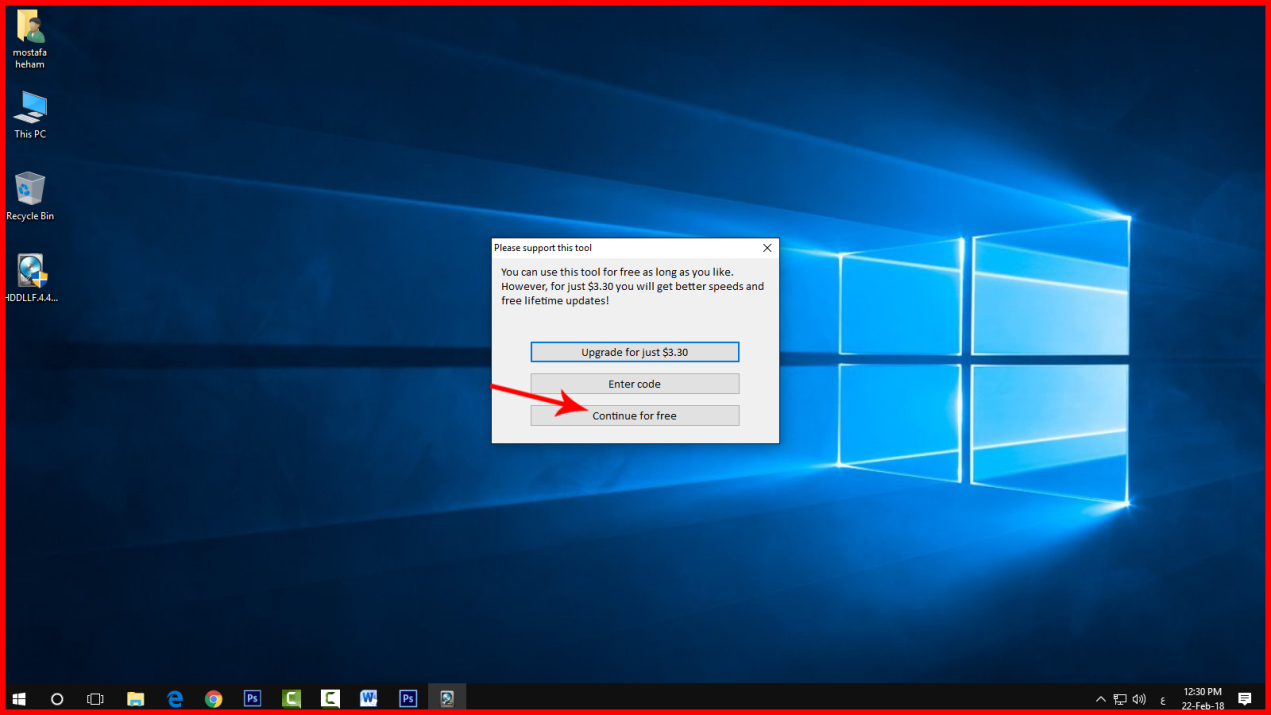
Task: Select the Enter code button
Action: (634, 384)
